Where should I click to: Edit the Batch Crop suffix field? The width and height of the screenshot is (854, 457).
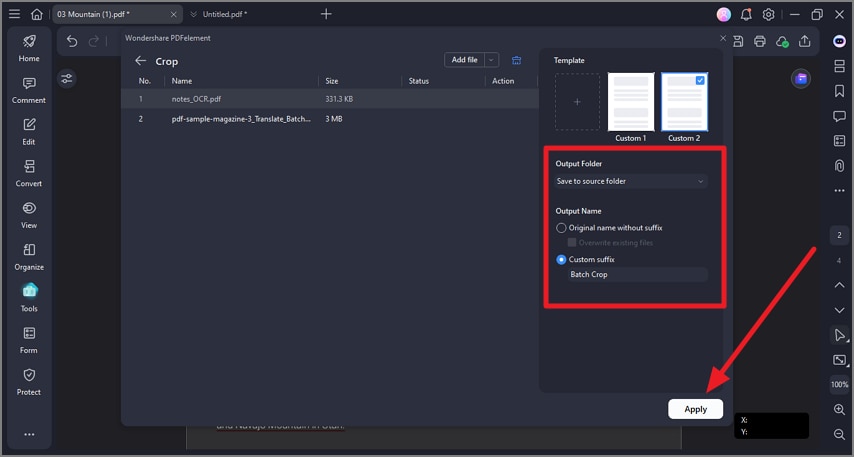pos(638,275)
